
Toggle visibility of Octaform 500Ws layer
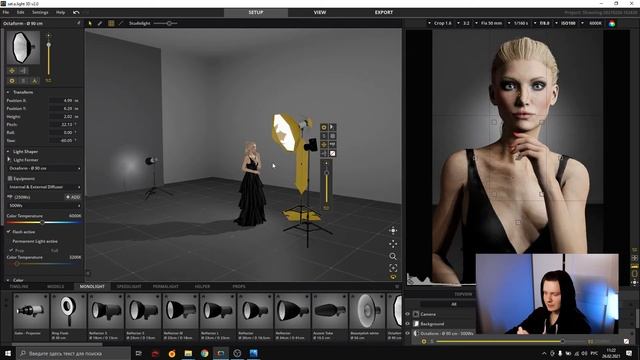pos(407,333)
